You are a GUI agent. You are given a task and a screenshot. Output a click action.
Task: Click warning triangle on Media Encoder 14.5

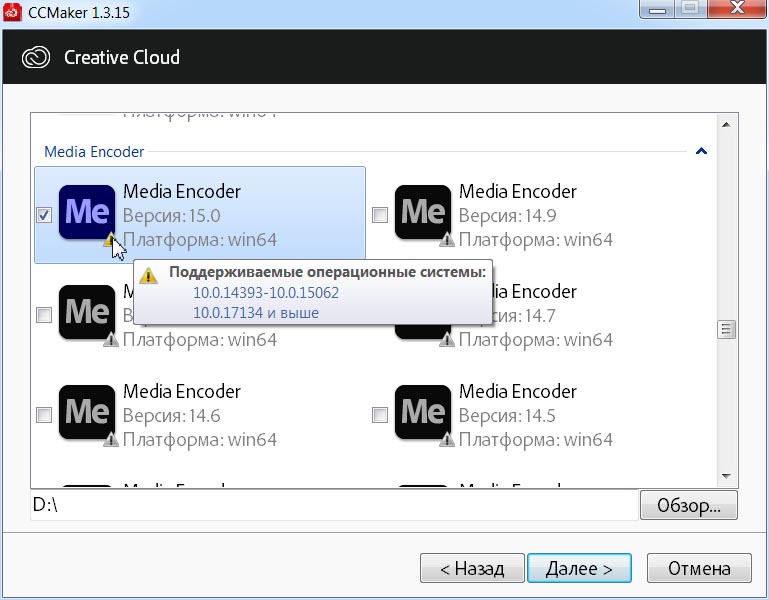[447, 440]
